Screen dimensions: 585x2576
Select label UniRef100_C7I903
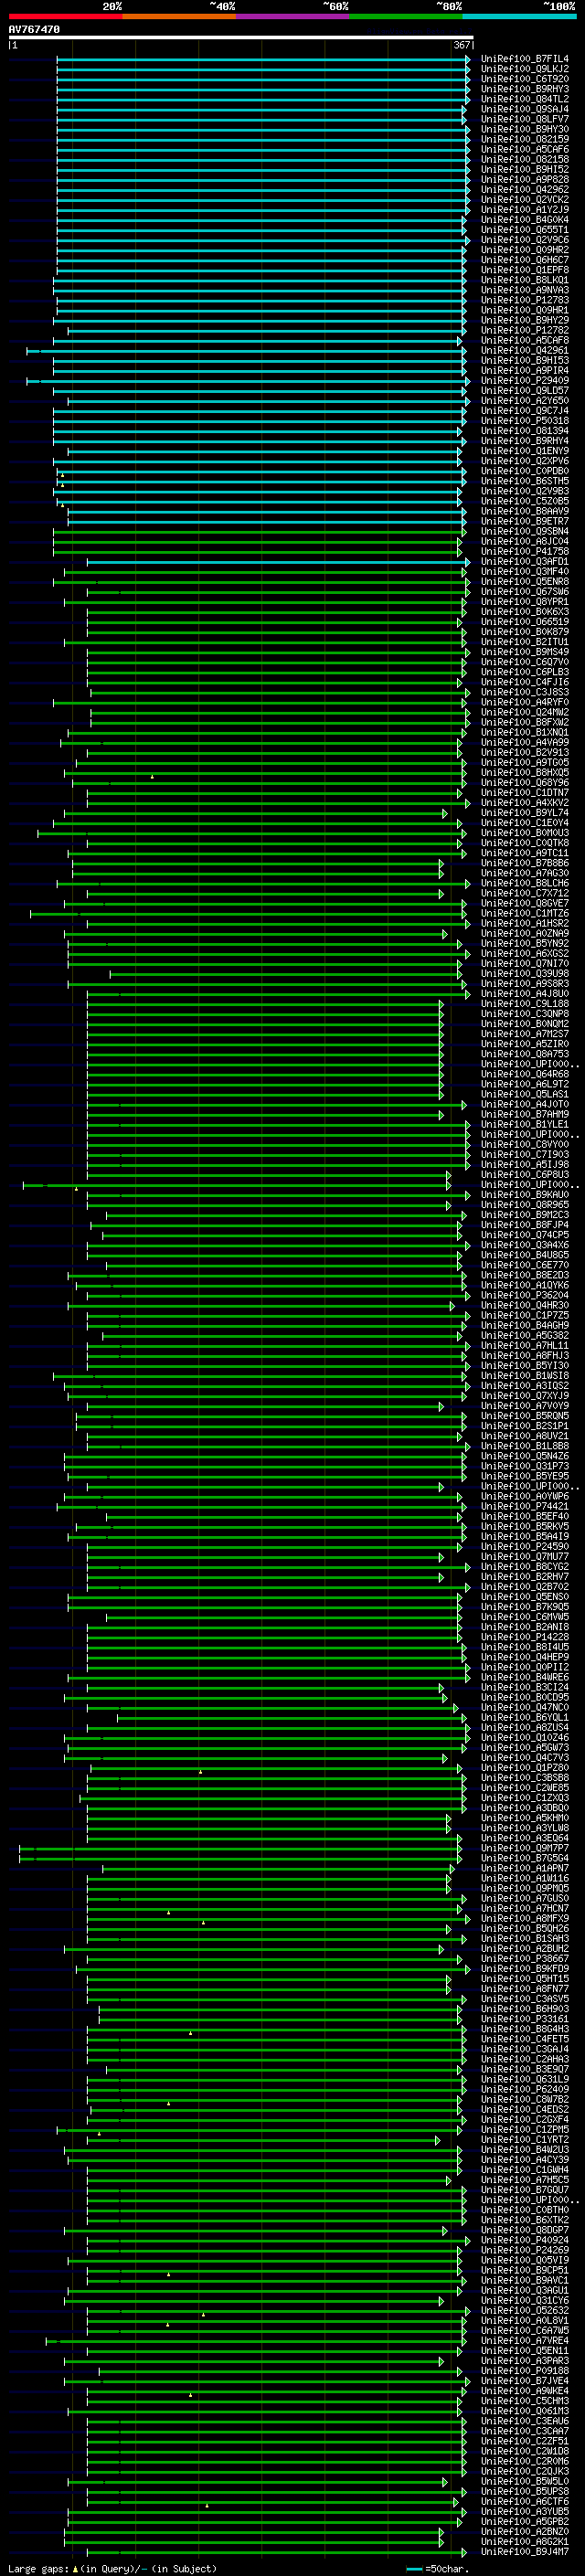click(x=525, y=1154)
